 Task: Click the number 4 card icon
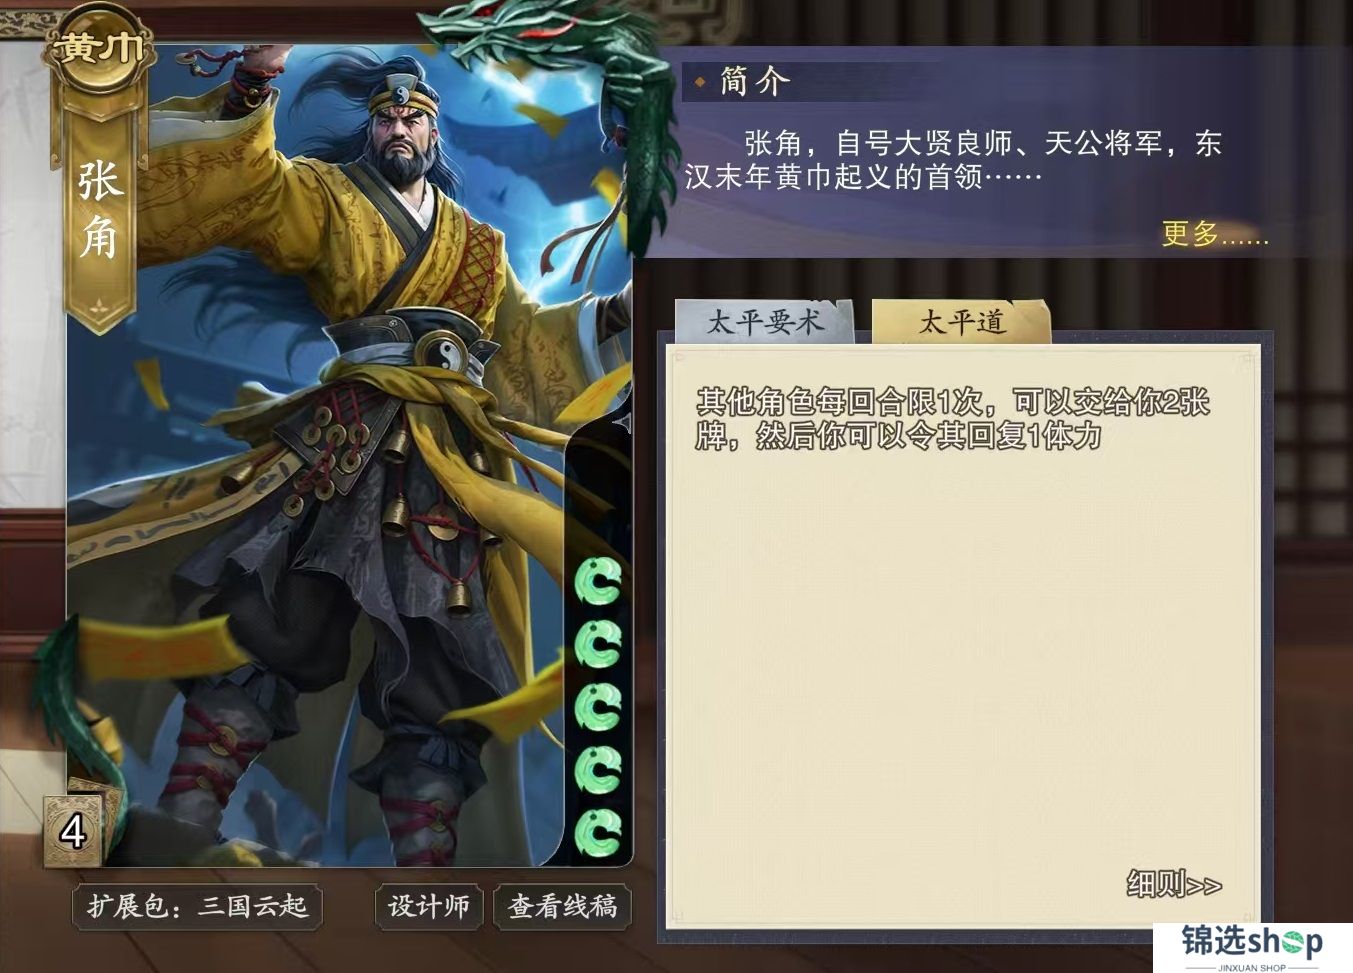click(74, 829)
